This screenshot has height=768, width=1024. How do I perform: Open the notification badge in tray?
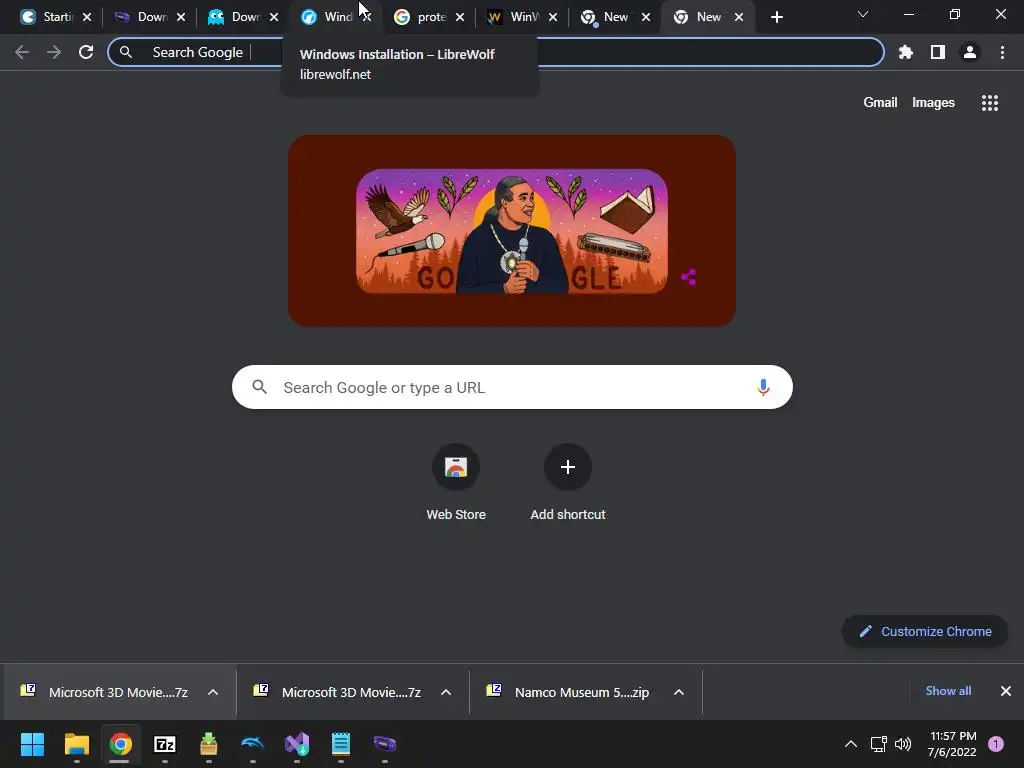[x=996, y=744]
